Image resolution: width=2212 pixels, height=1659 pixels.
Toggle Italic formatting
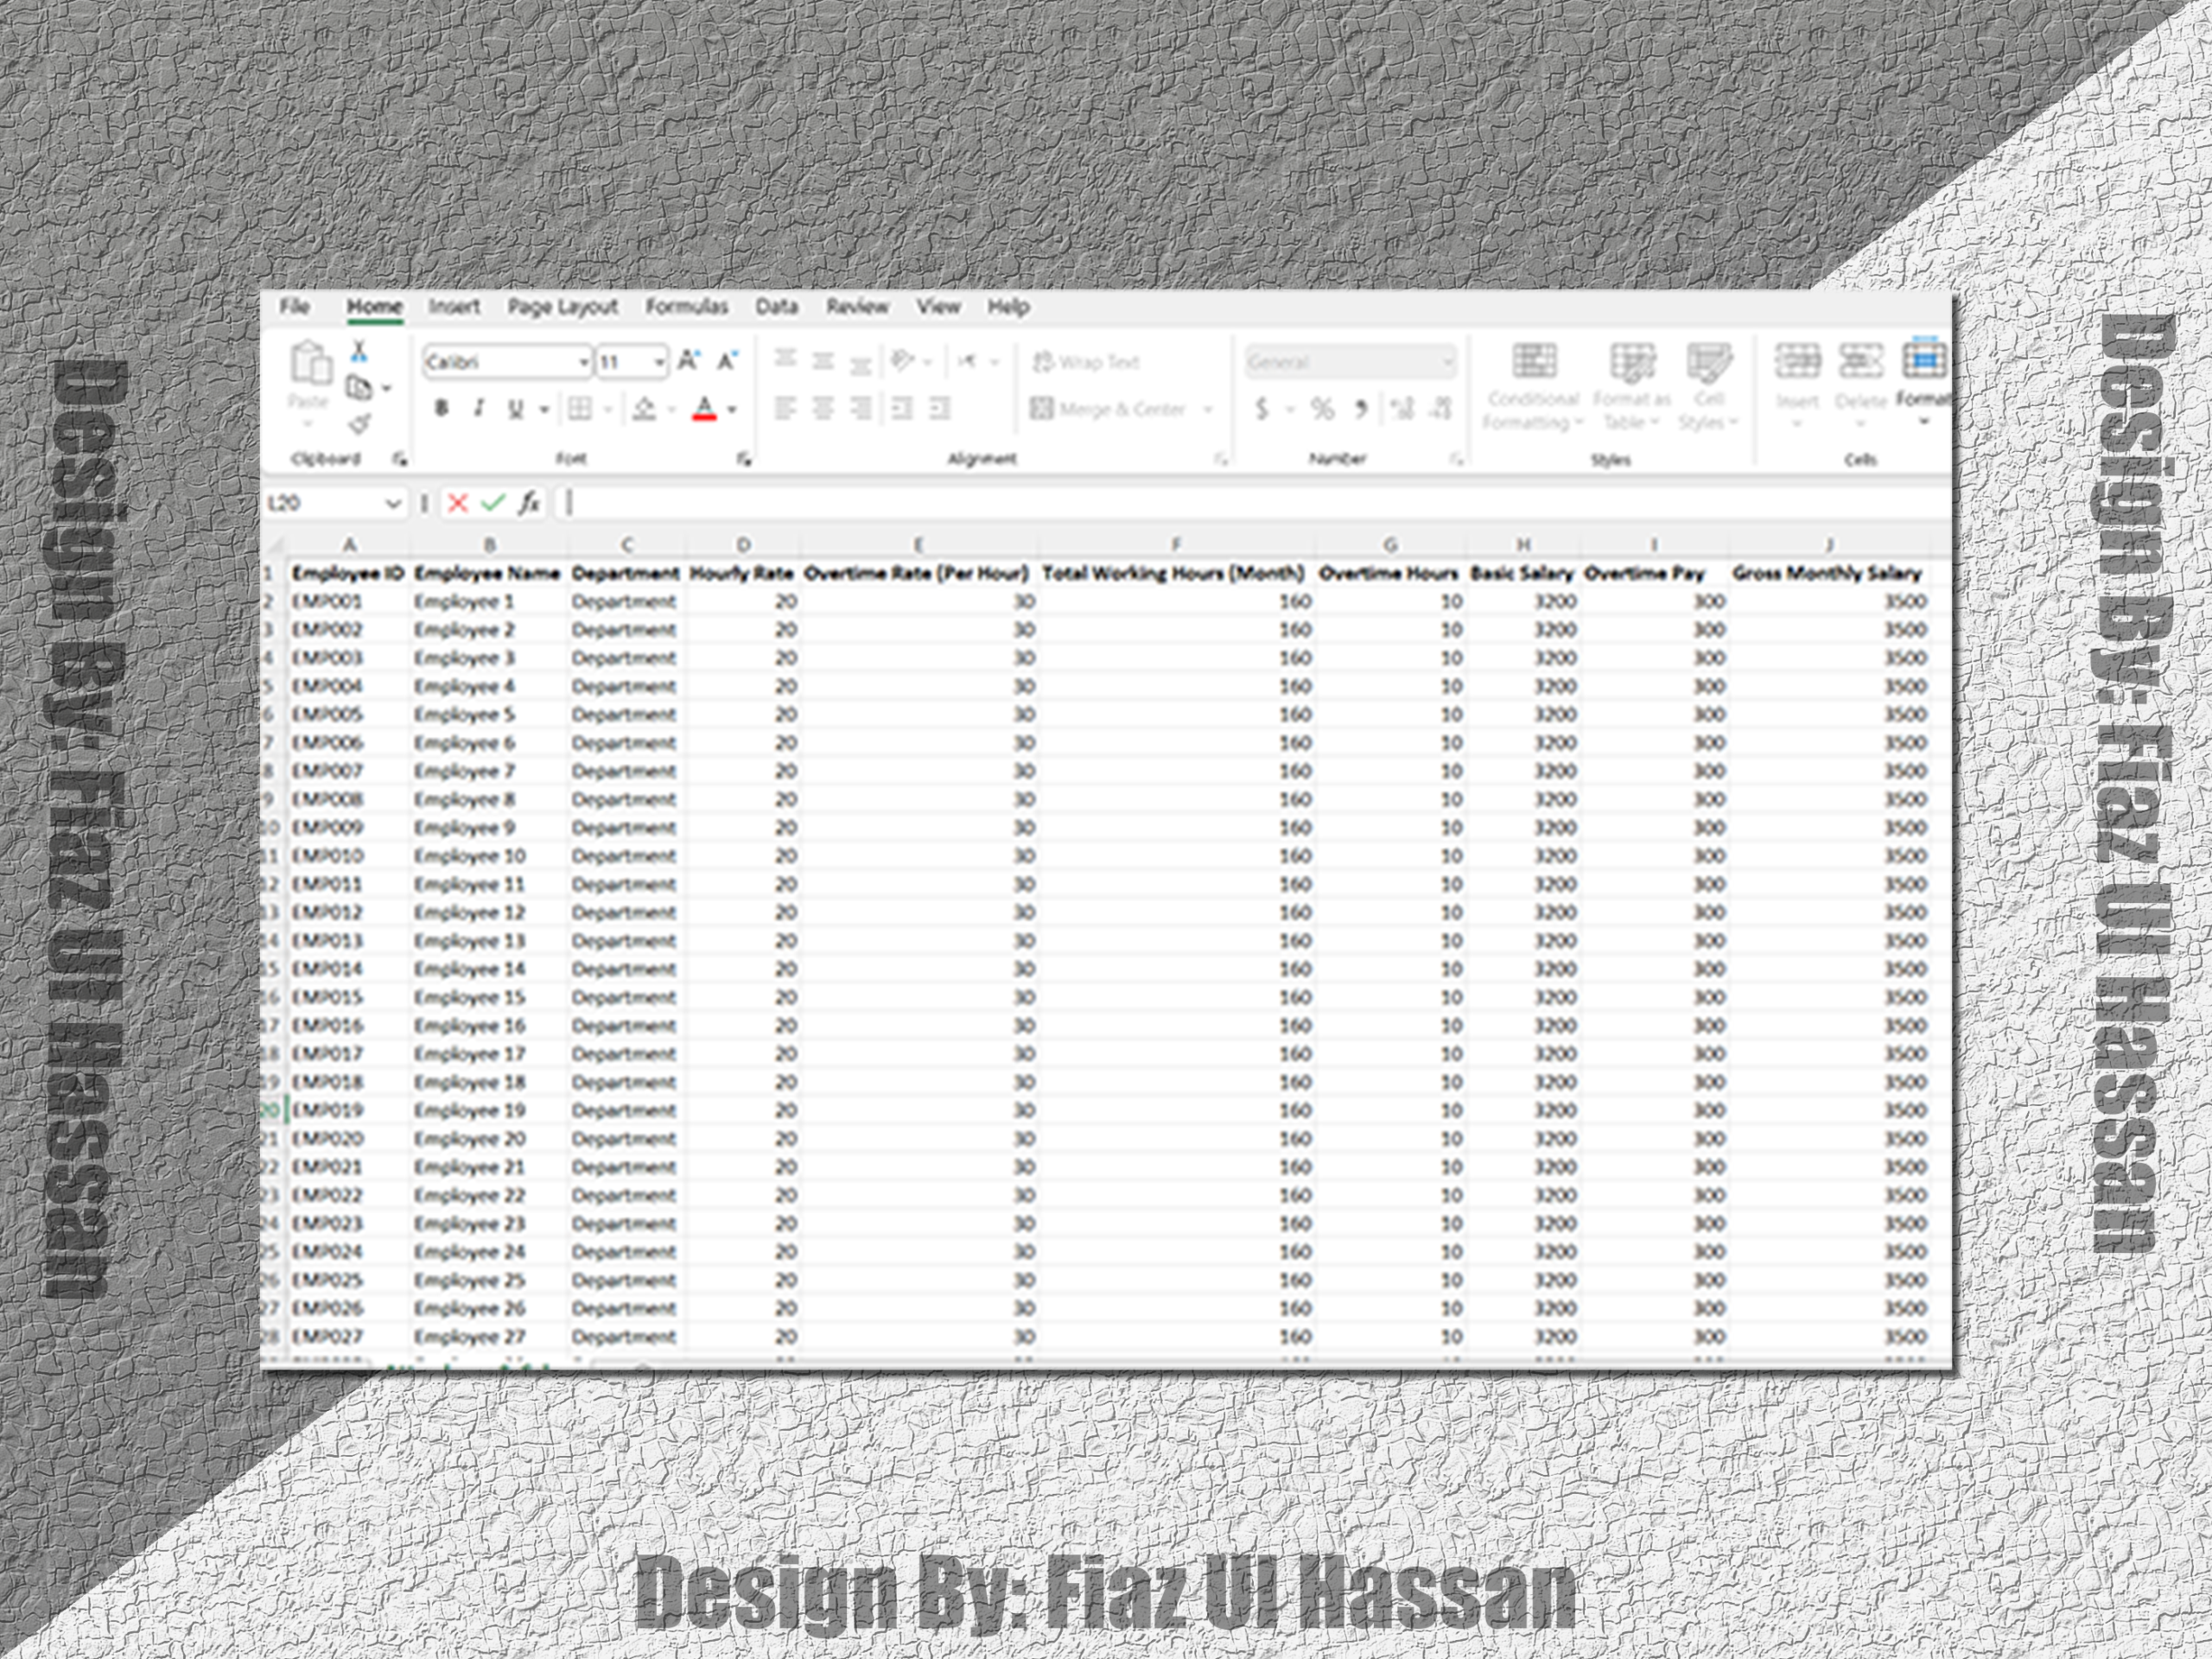click(479, 409)
